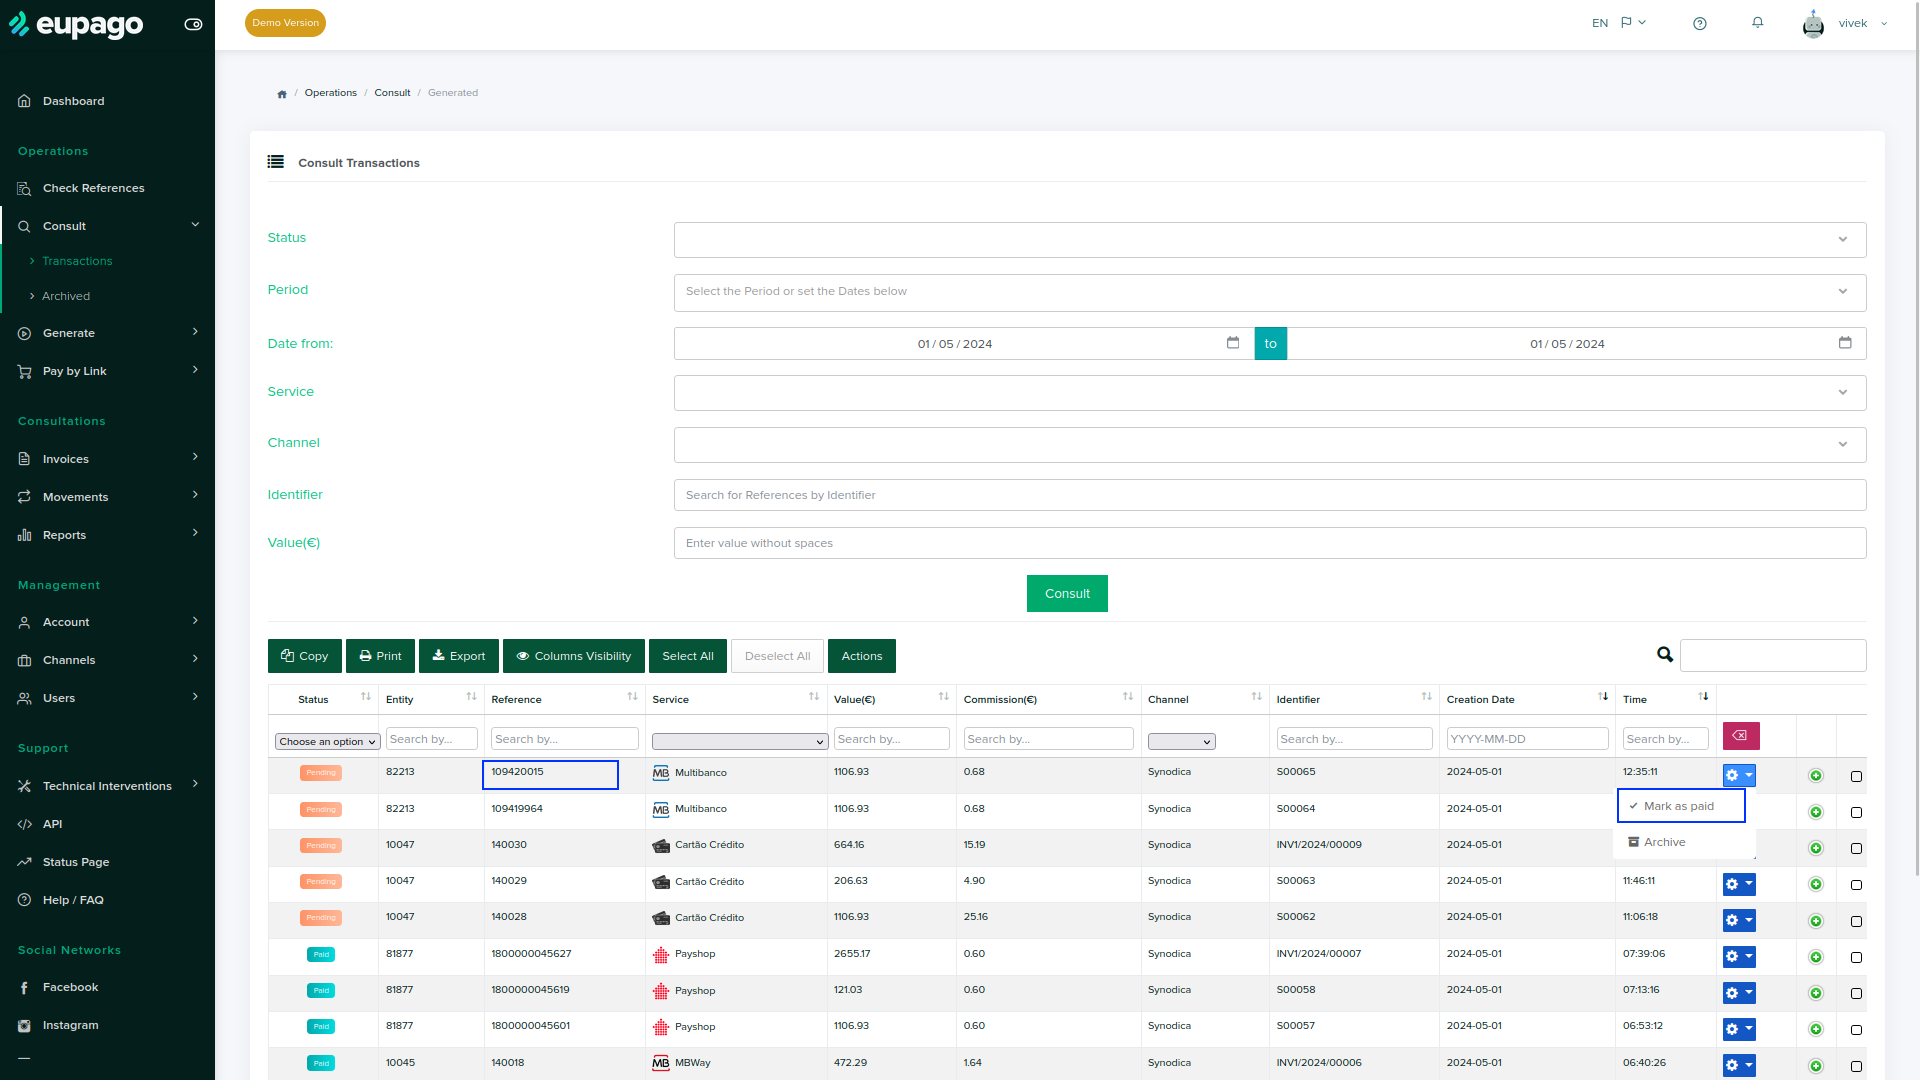Click the Identifier search field
The width and height of the screenshot is (1920, 1080).
pyautogui.click(x=1270, y=495)
